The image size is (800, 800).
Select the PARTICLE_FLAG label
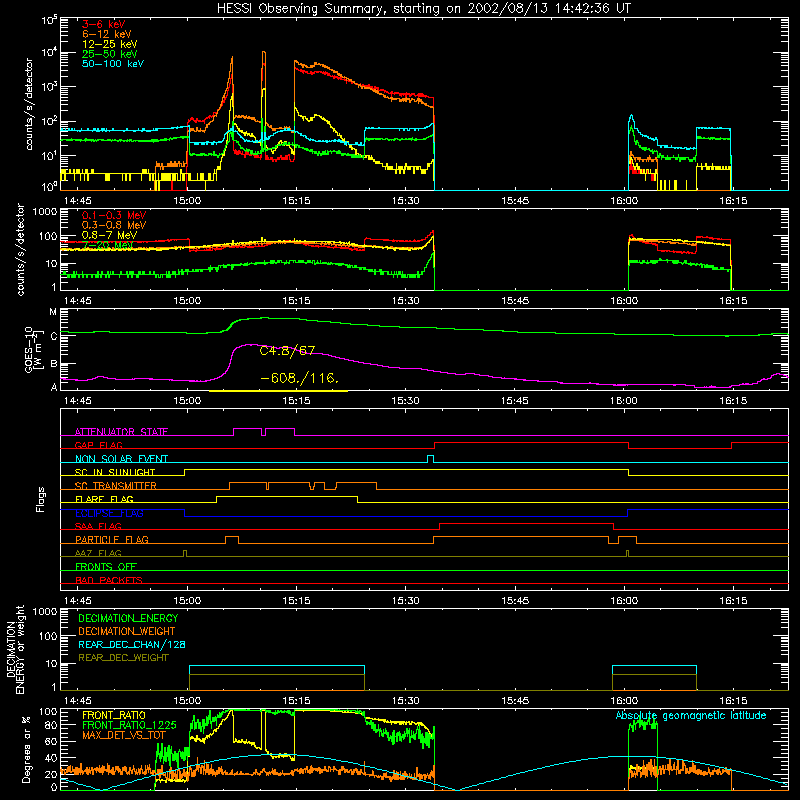[112, 539]
